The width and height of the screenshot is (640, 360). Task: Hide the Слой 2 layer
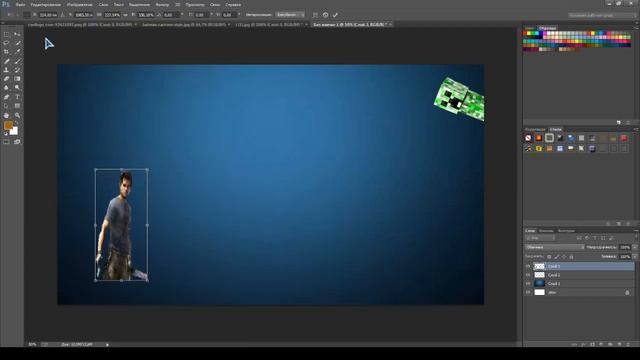[x=528, y=275]
